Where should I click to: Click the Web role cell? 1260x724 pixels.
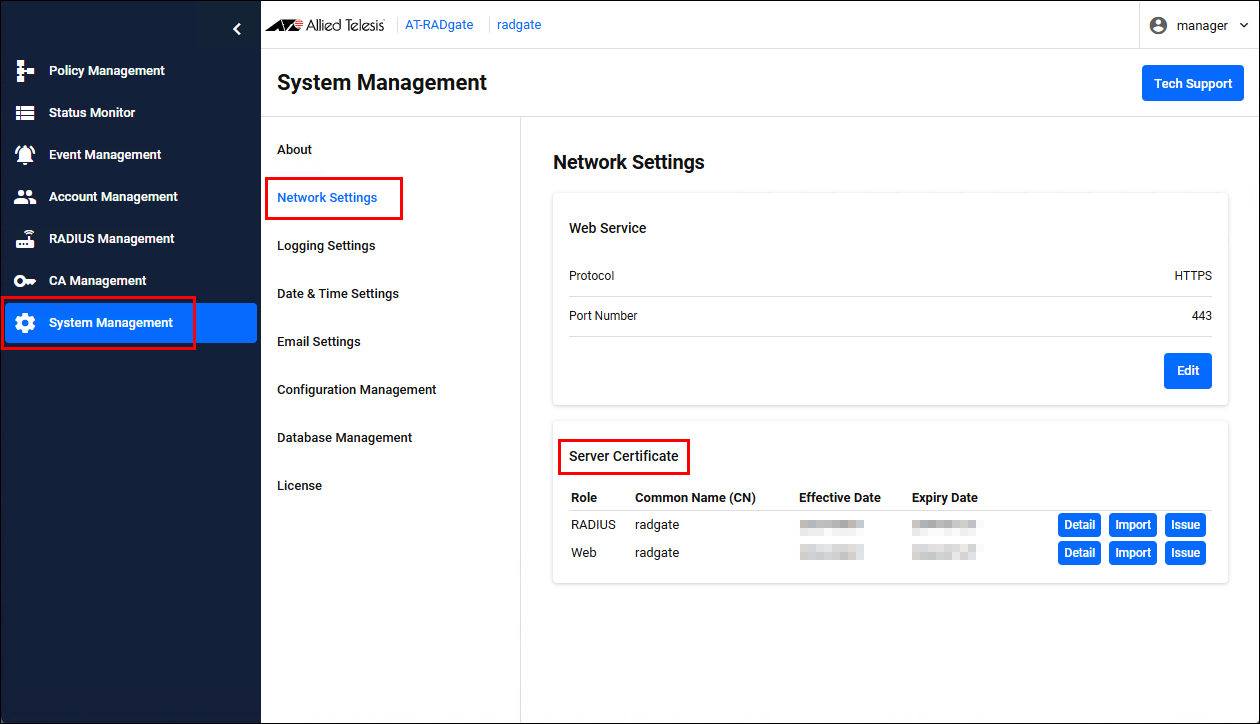pos(583,553)
